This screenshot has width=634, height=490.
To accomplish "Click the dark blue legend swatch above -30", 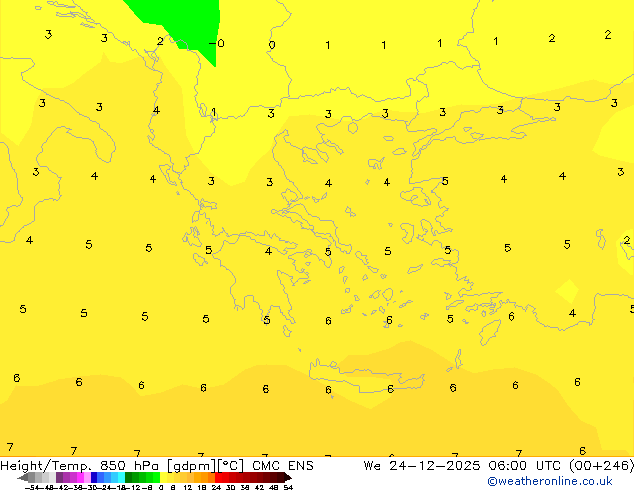I will (94, 477).
